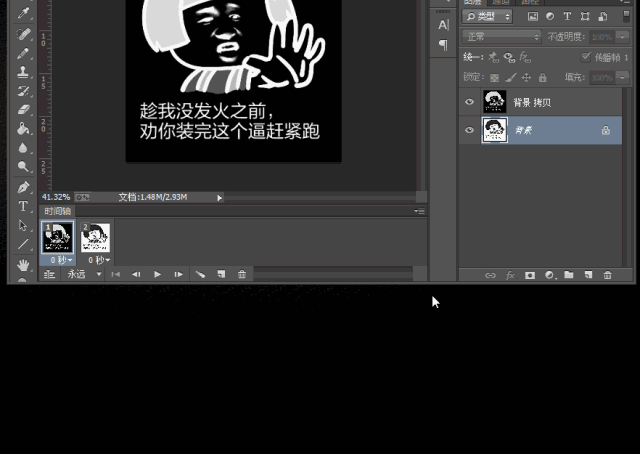Select the Dodge tool
This screenshot has height=454, width=640.
point(23,166)
